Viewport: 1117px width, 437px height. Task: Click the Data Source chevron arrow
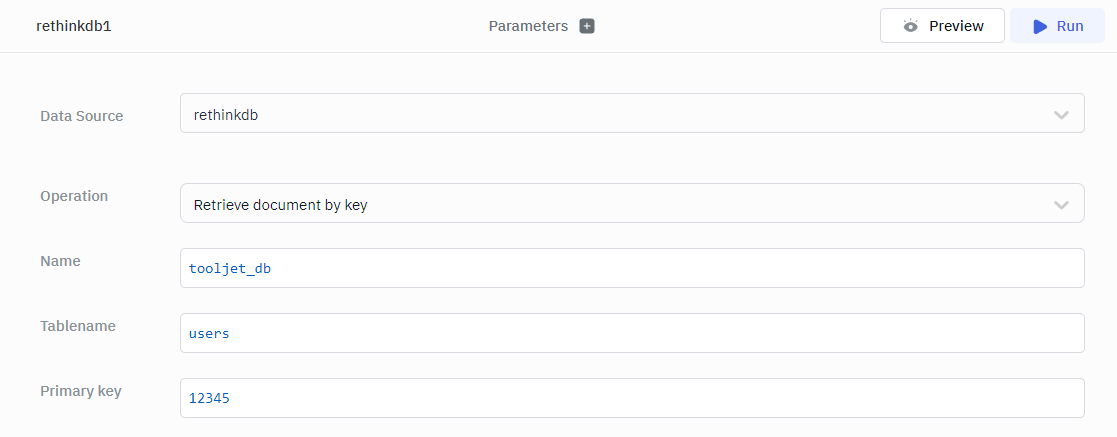click(1061, 115)
